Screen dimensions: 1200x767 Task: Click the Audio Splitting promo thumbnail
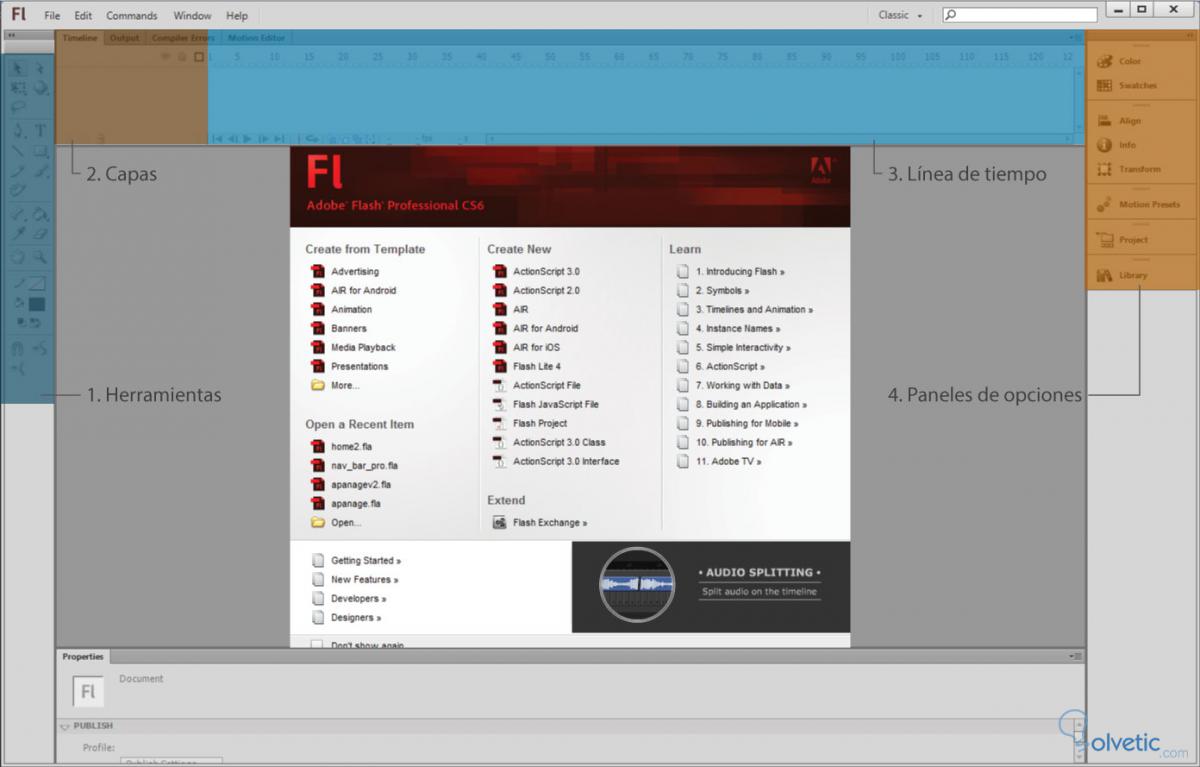(637, 586)
